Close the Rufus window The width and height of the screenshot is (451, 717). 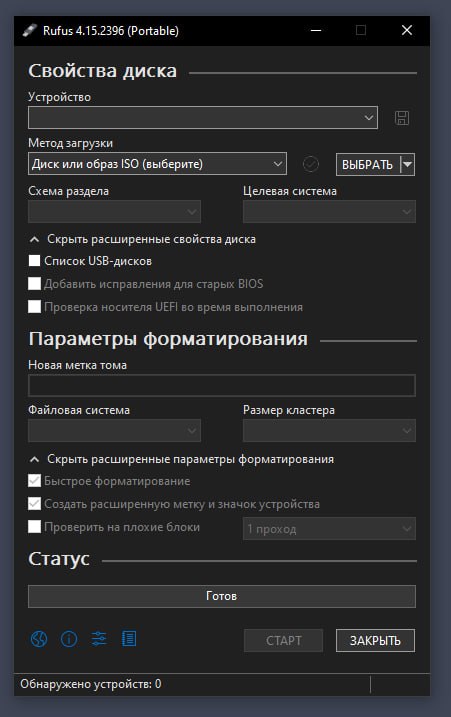pyautogui.click(x=407, y=31)
